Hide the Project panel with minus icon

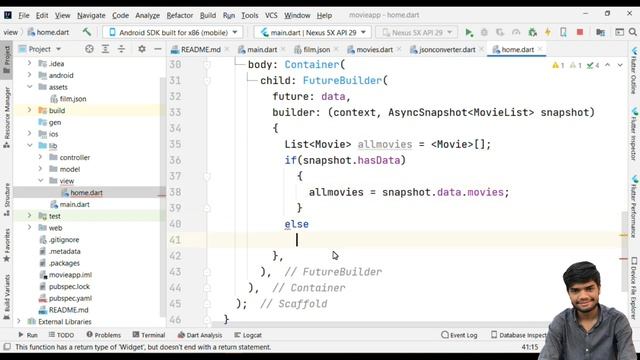(x=158, y=49)
